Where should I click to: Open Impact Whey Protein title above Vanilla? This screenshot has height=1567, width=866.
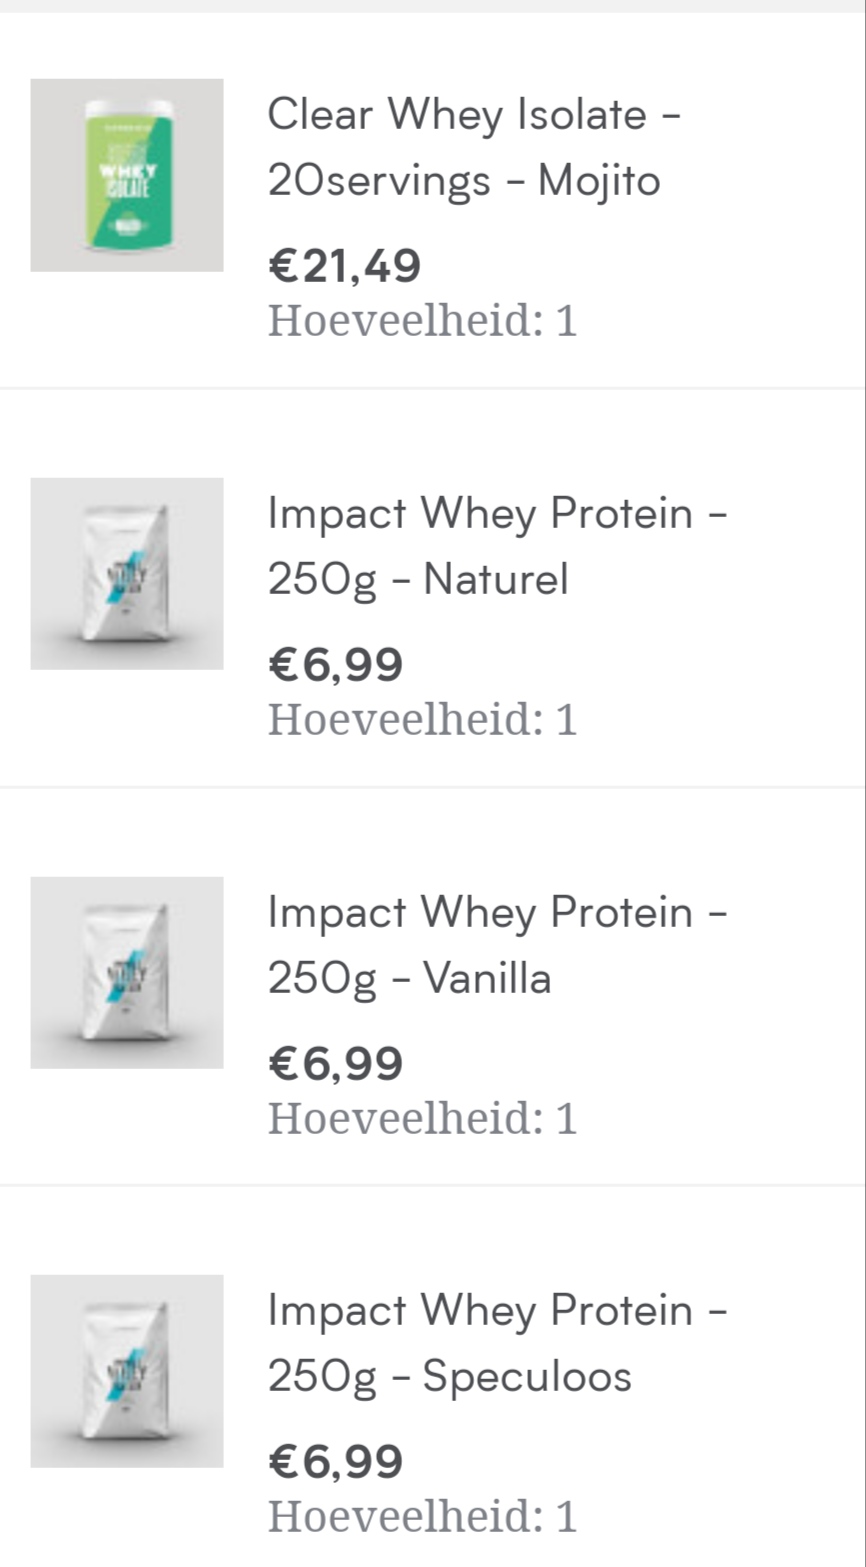(x=498, y=913)
